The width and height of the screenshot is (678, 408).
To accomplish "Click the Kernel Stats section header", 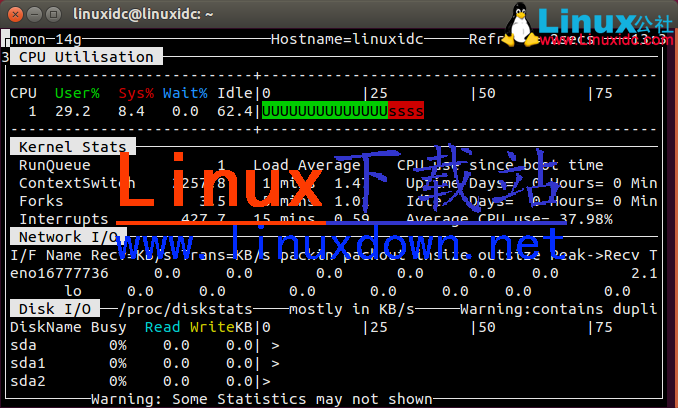I will 73,147.
